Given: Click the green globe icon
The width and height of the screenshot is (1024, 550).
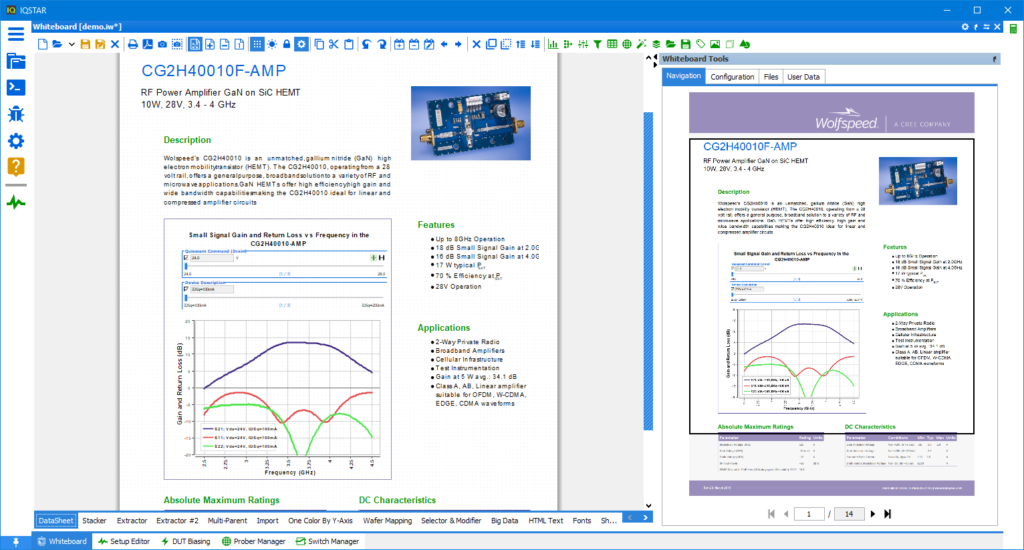Looking at the screenshot, I should [x=627, y=44].
